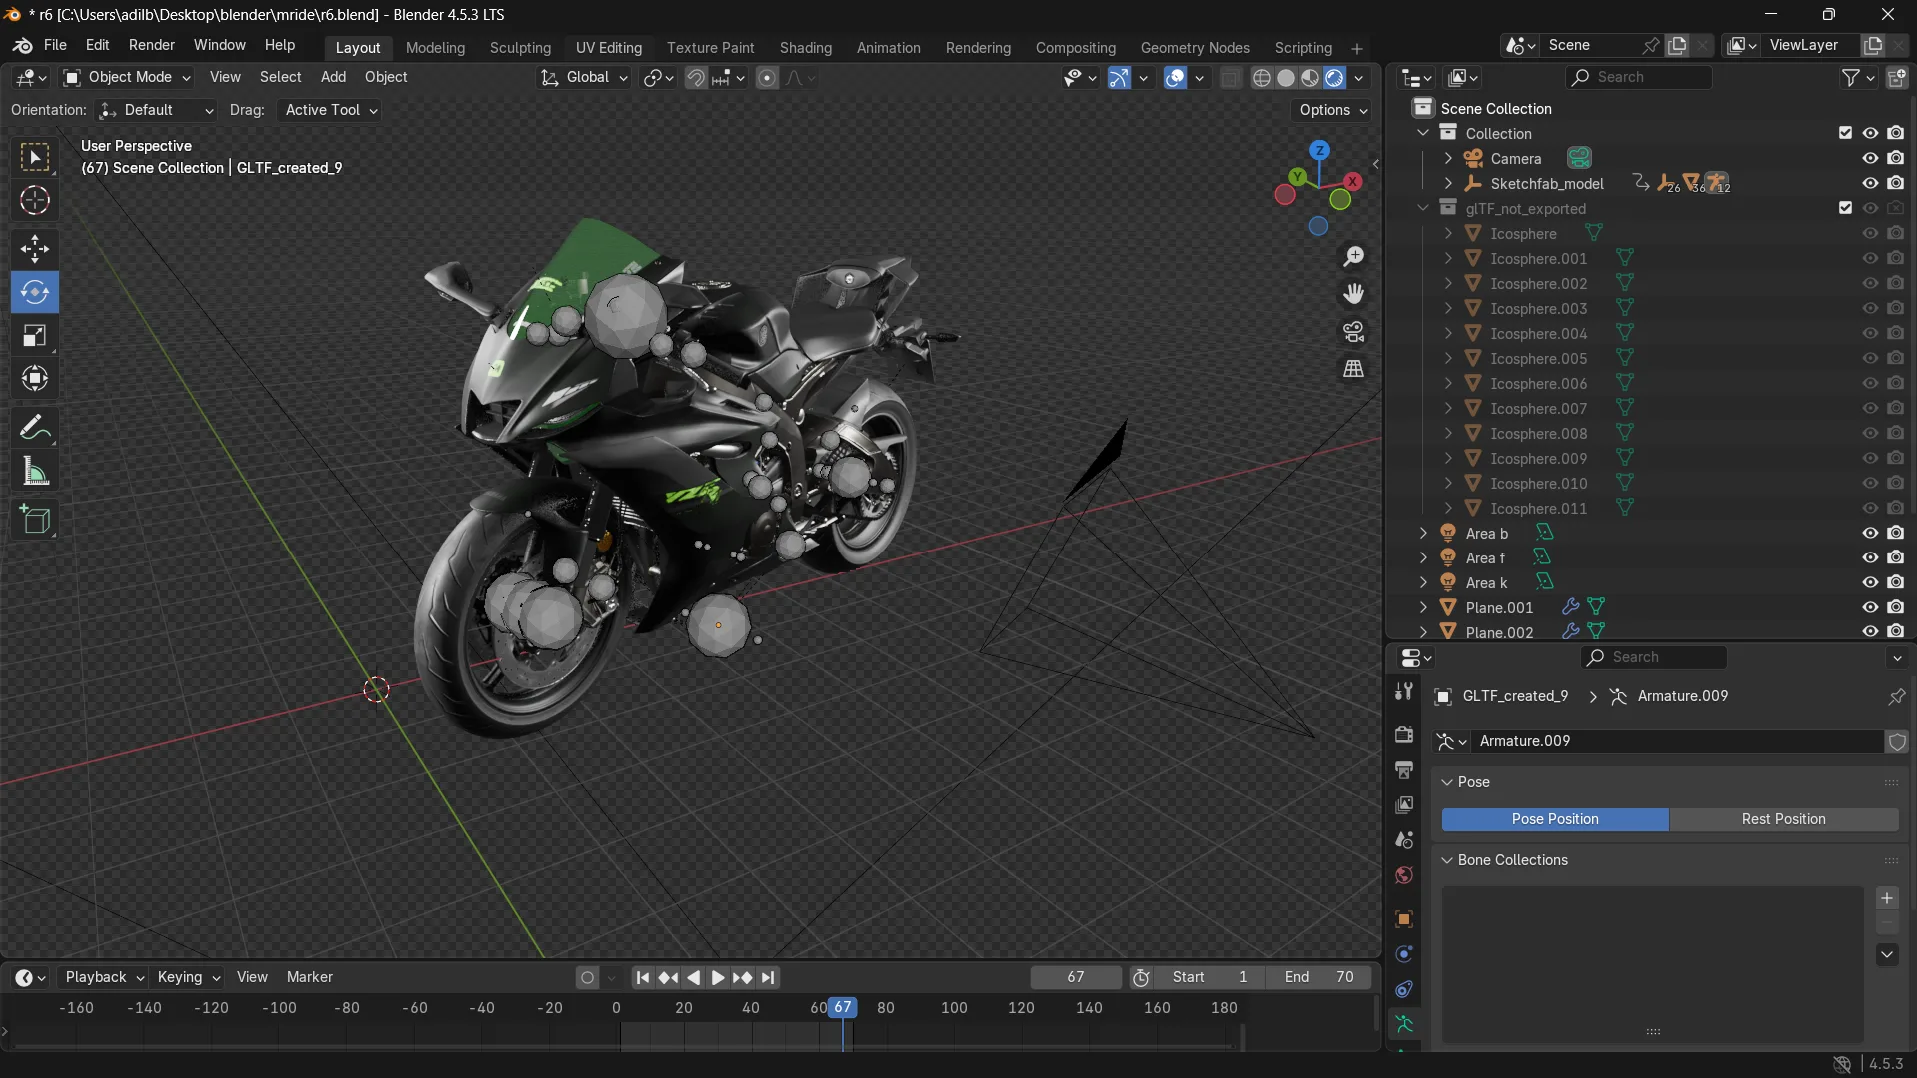Collapse the Pose panel

(1446, 782)
